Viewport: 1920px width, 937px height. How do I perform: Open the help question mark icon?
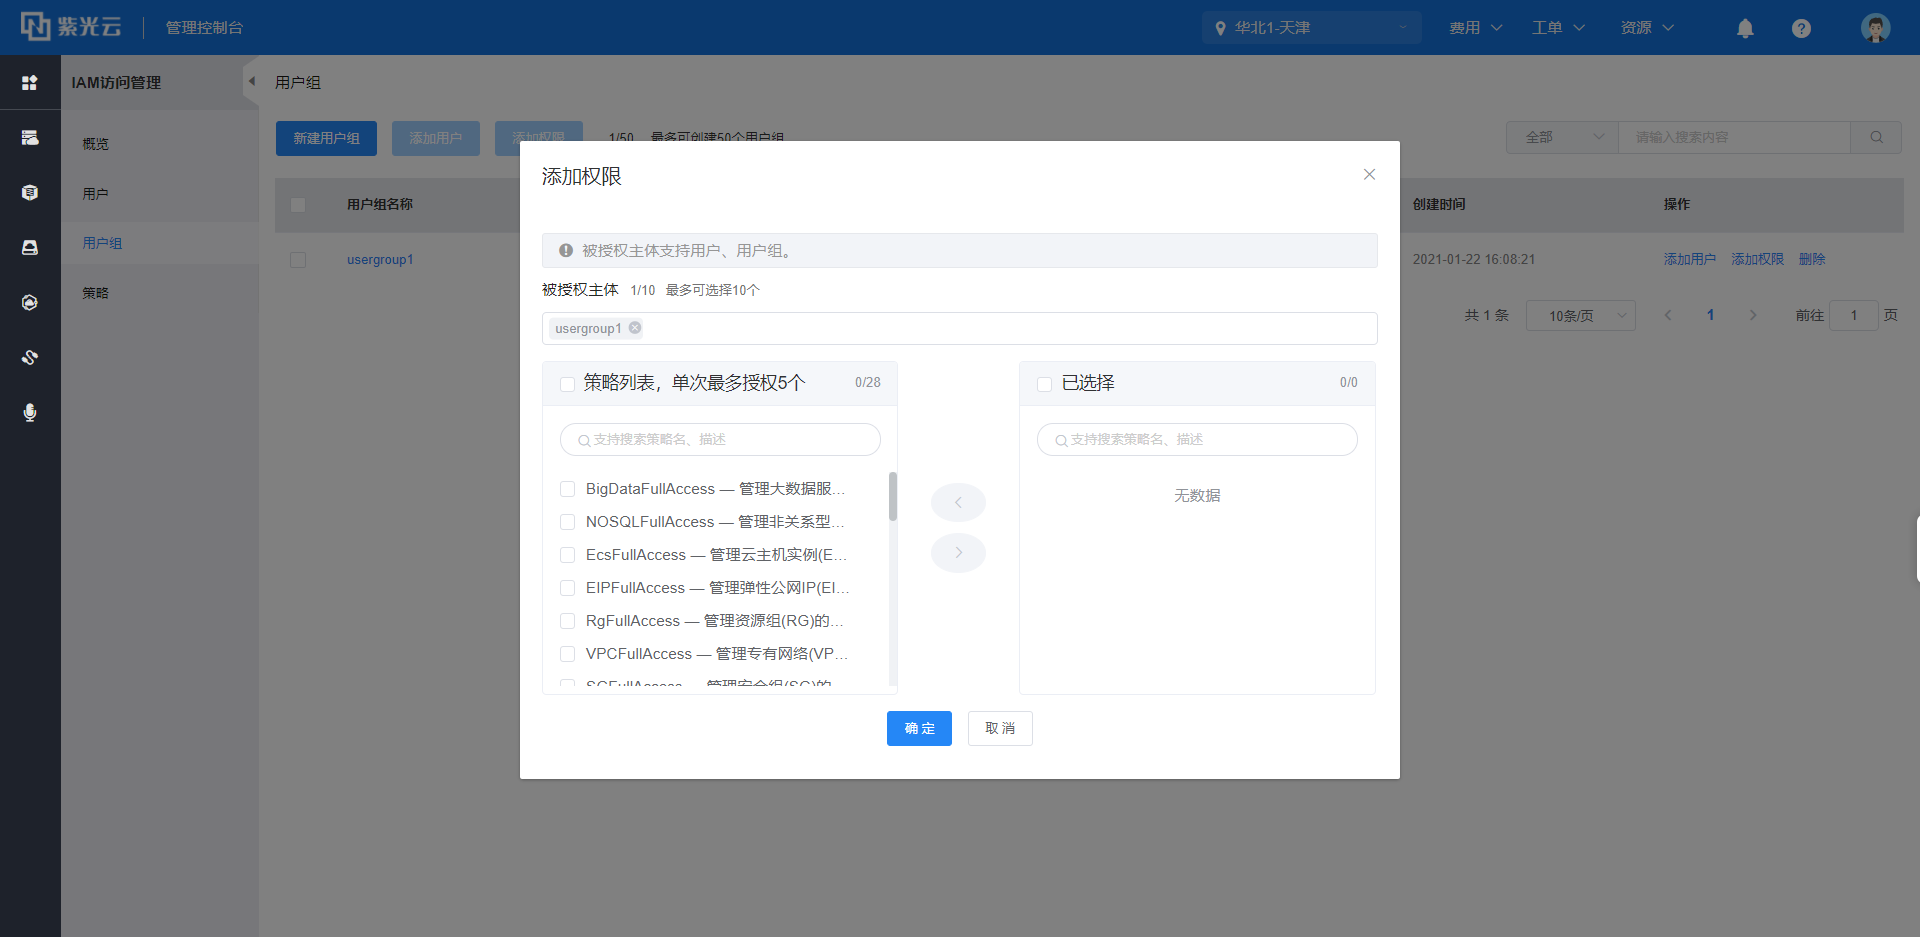point(1801,28)
